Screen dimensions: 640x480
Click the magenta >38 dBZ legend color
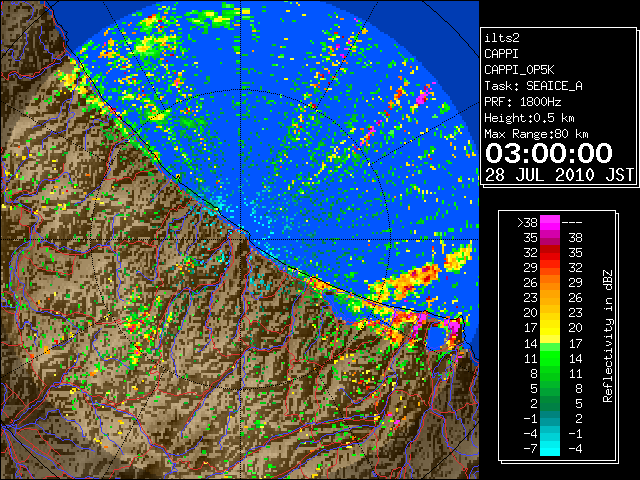pos(550,222)
